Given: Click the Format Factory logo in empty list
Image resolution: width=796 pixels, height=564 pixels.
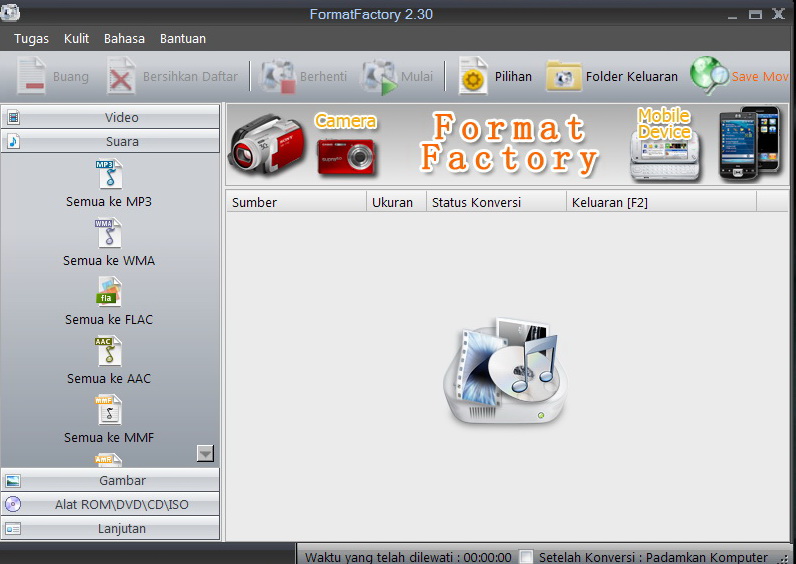Looking at the screenshot, I should 506,372.
